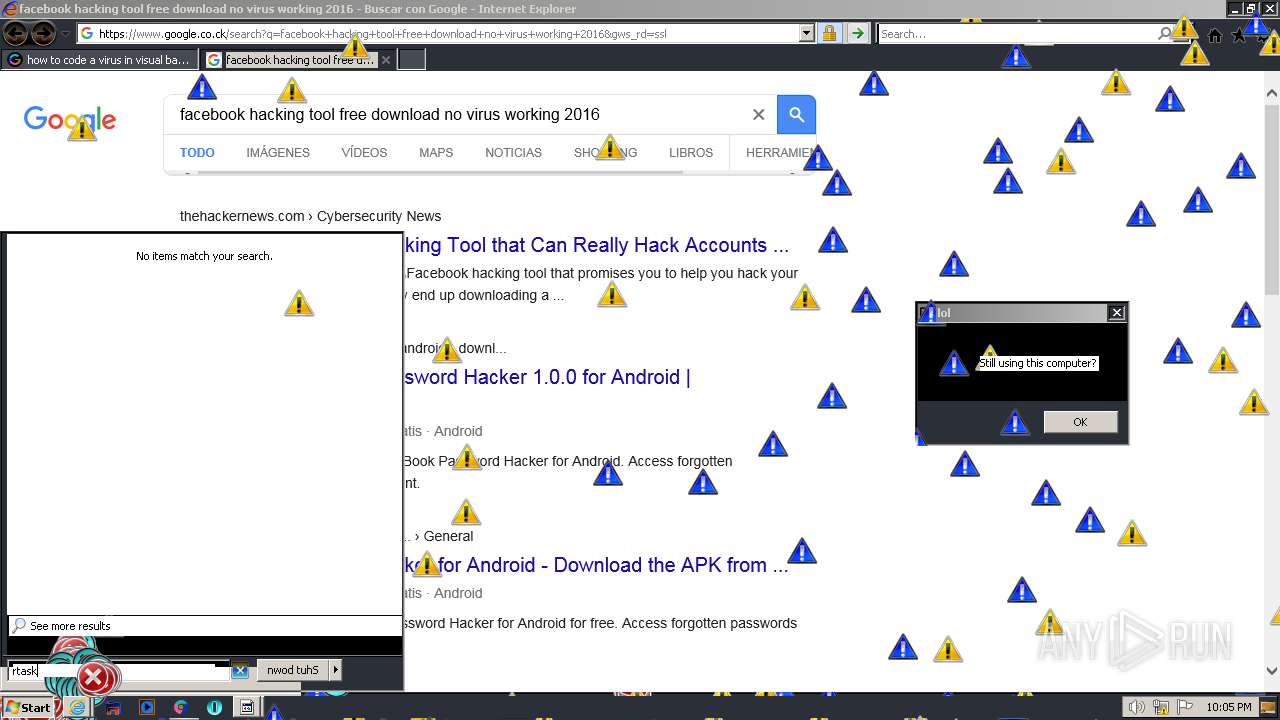Expand address bar autocomplete dropdown arrow
Image resolution: width=1280 pixels, height=720 pixels.
[807, 34]
